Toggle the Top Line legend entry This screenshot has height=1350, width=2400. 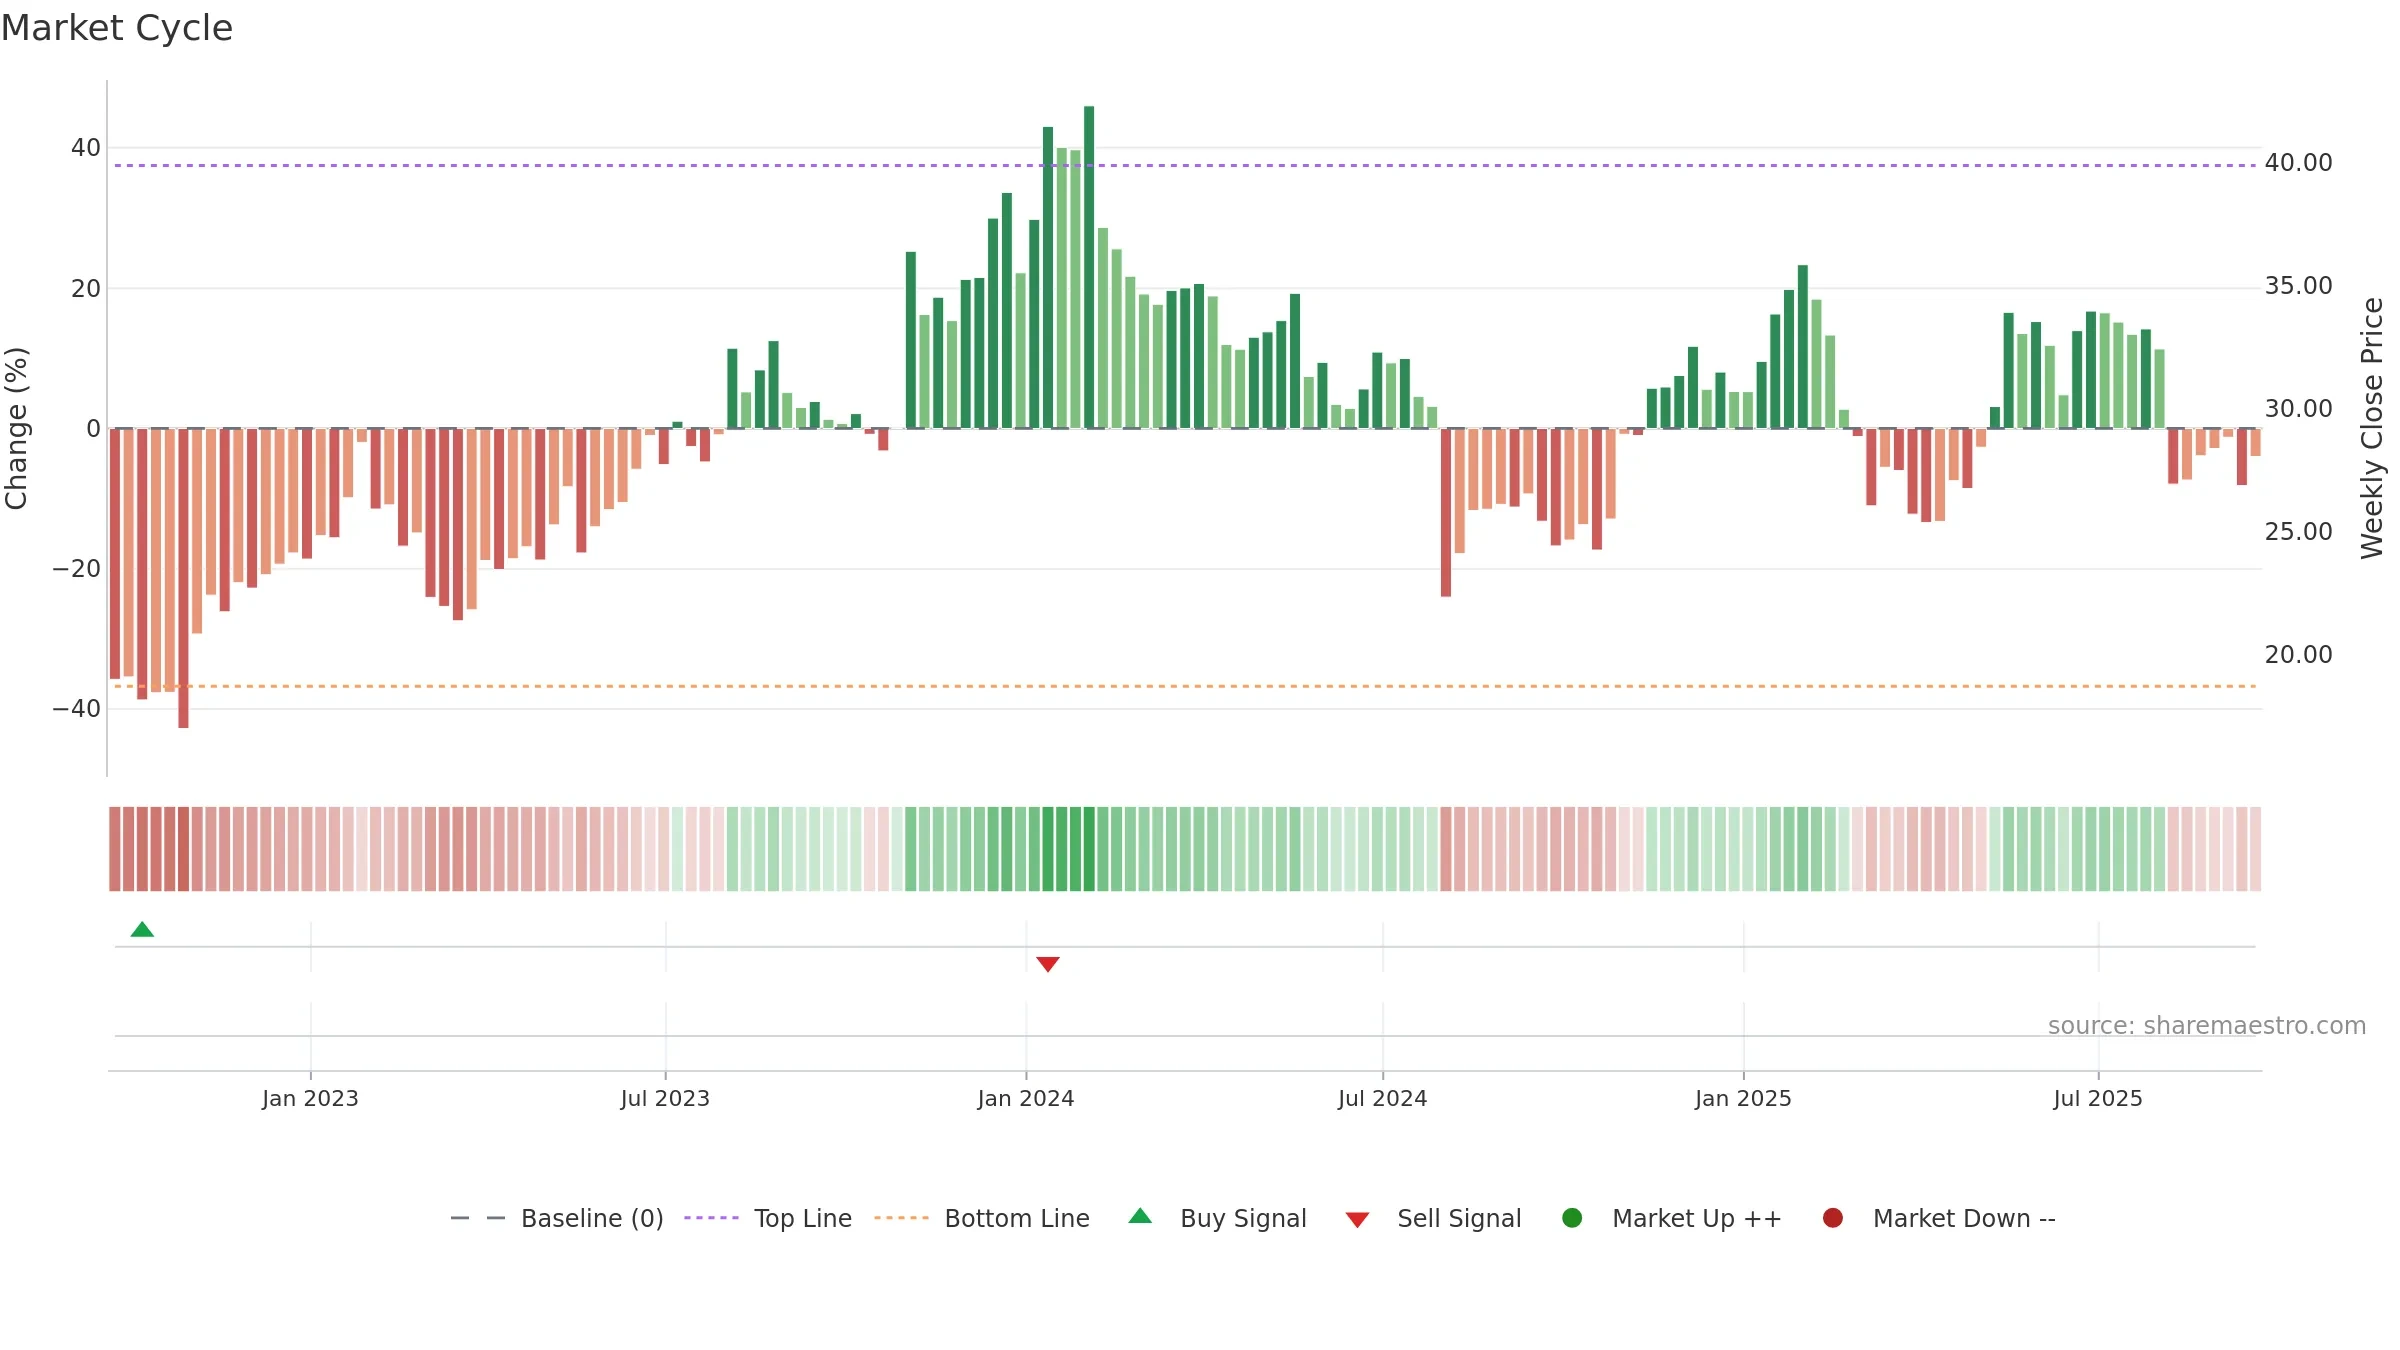768,1218
